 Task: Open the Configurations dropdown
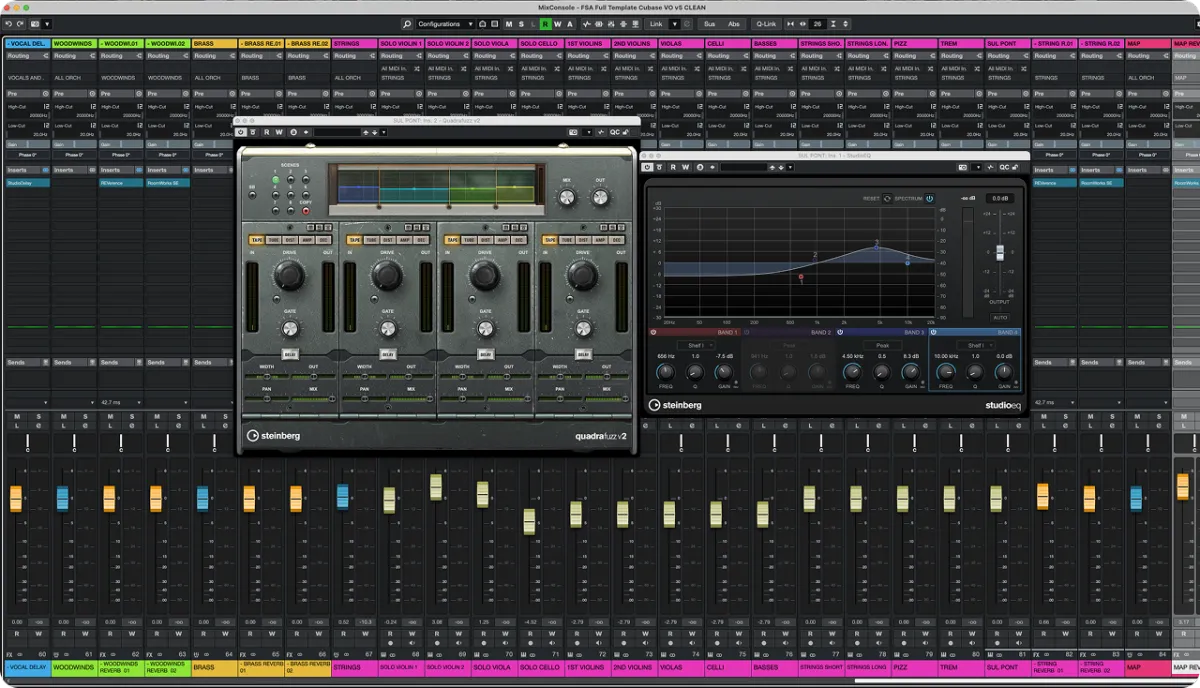coord(444,24)
